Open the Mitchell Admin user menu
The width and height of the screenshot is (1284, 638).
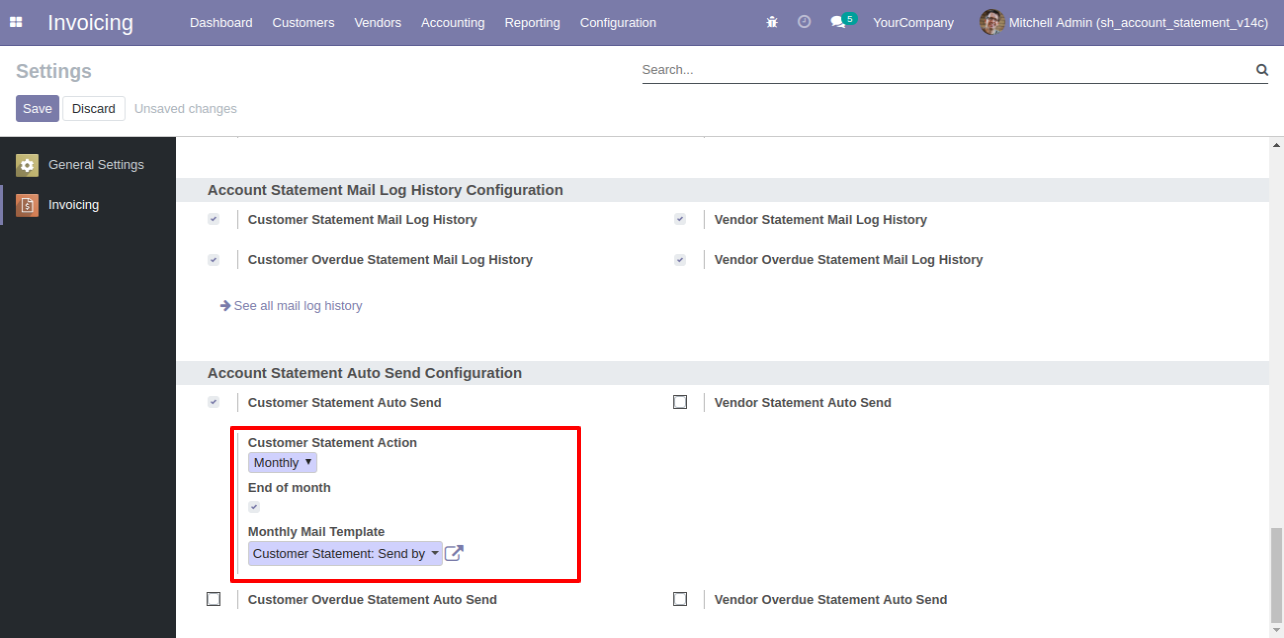coord(1124,22)
